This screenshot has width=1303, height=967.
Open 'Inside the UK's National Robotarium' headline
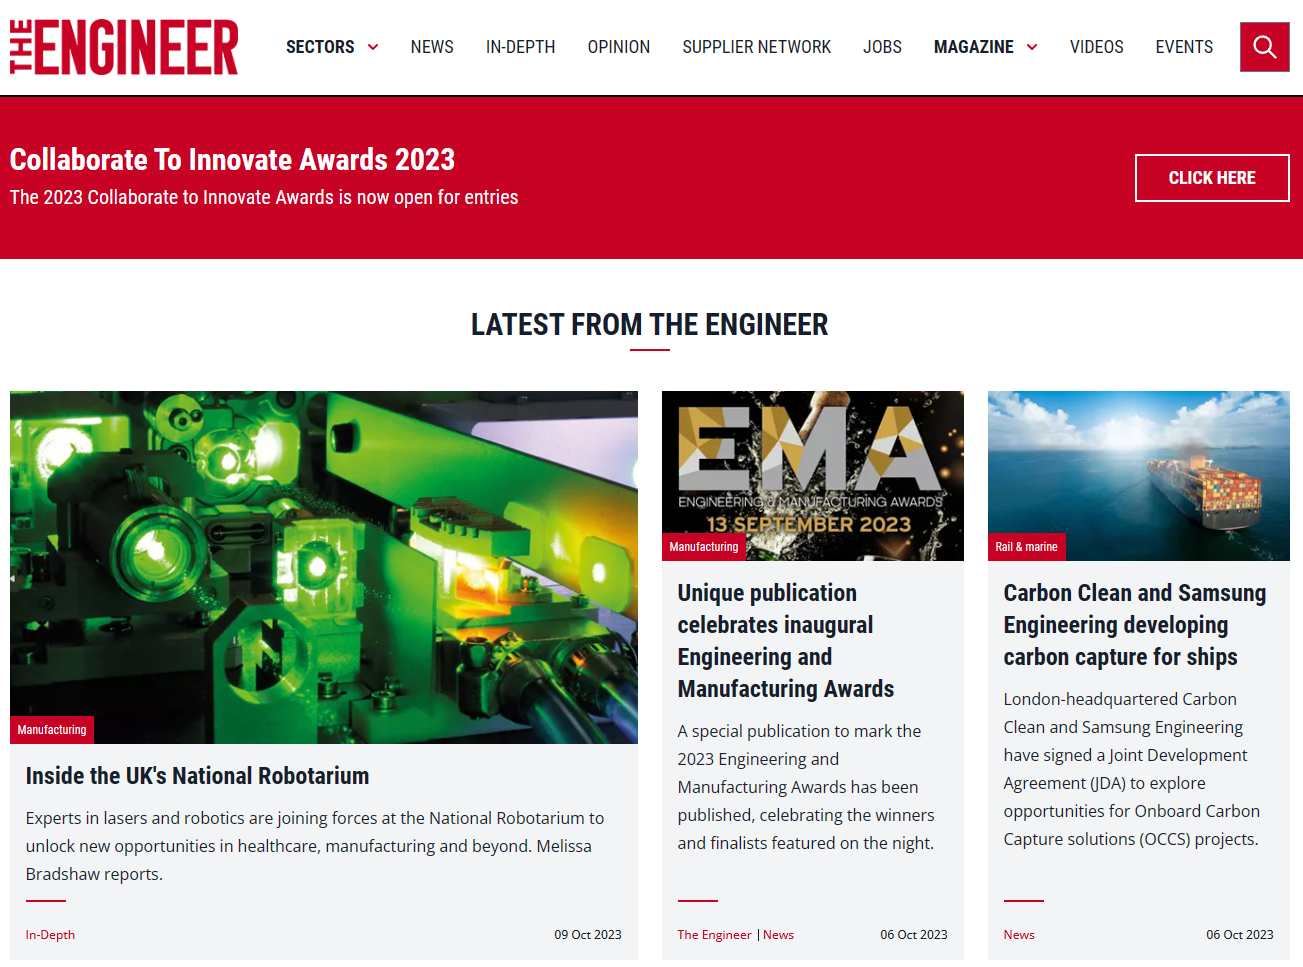click(x=197, y=776)
